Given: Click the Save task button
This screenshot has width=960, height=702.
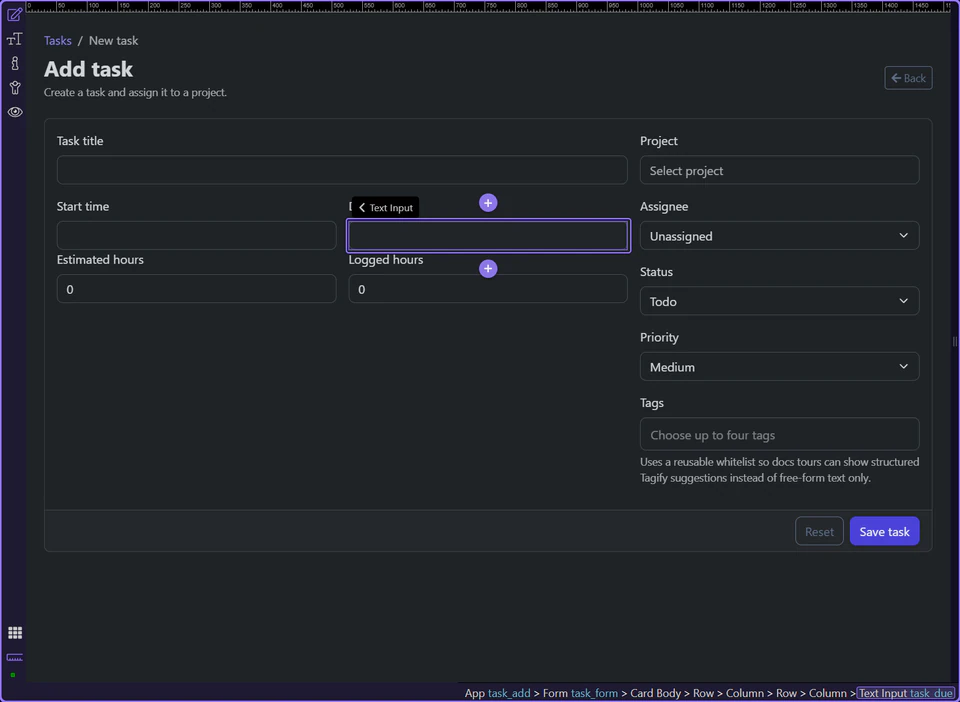Looking at the screenshot, I should point(884,531).
